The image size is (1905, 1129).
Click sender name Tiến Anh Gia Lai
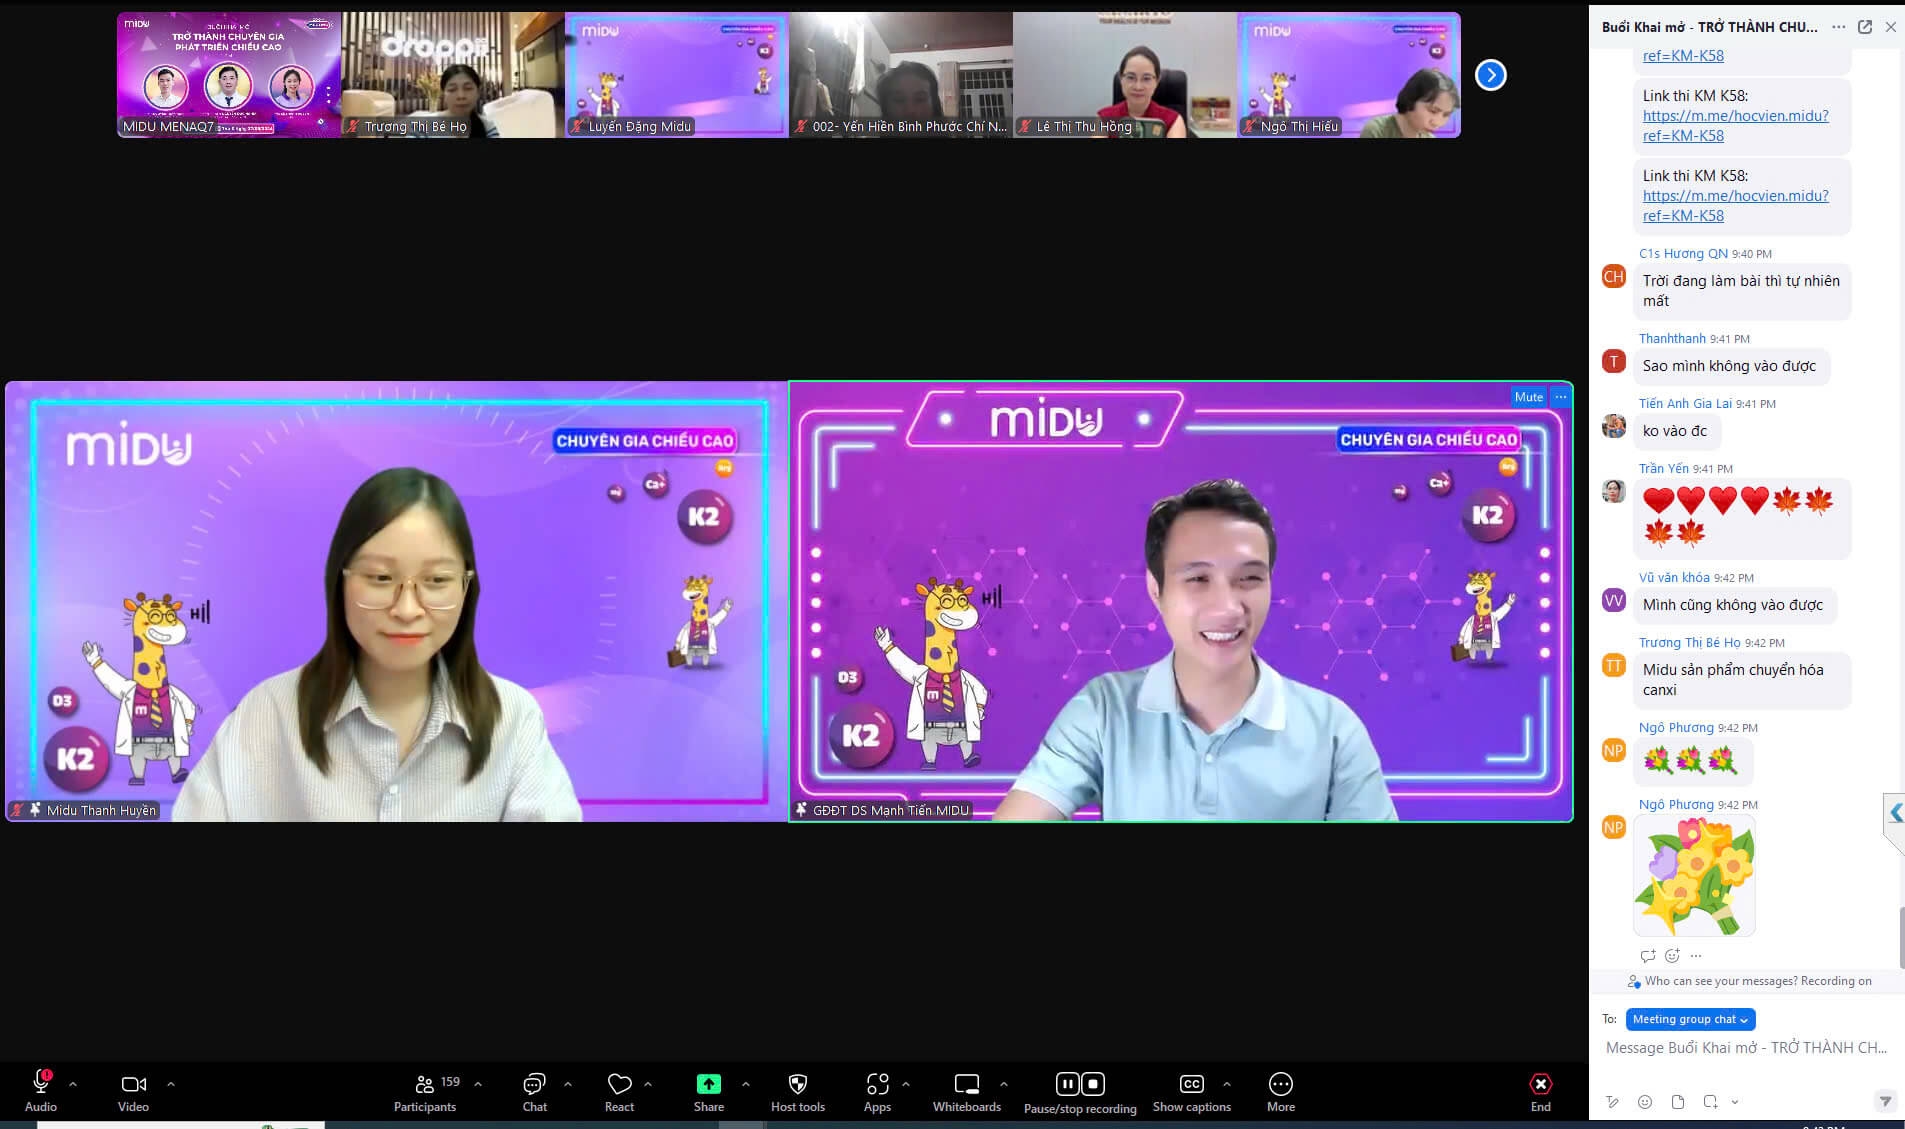click(x=1685, y=404)
